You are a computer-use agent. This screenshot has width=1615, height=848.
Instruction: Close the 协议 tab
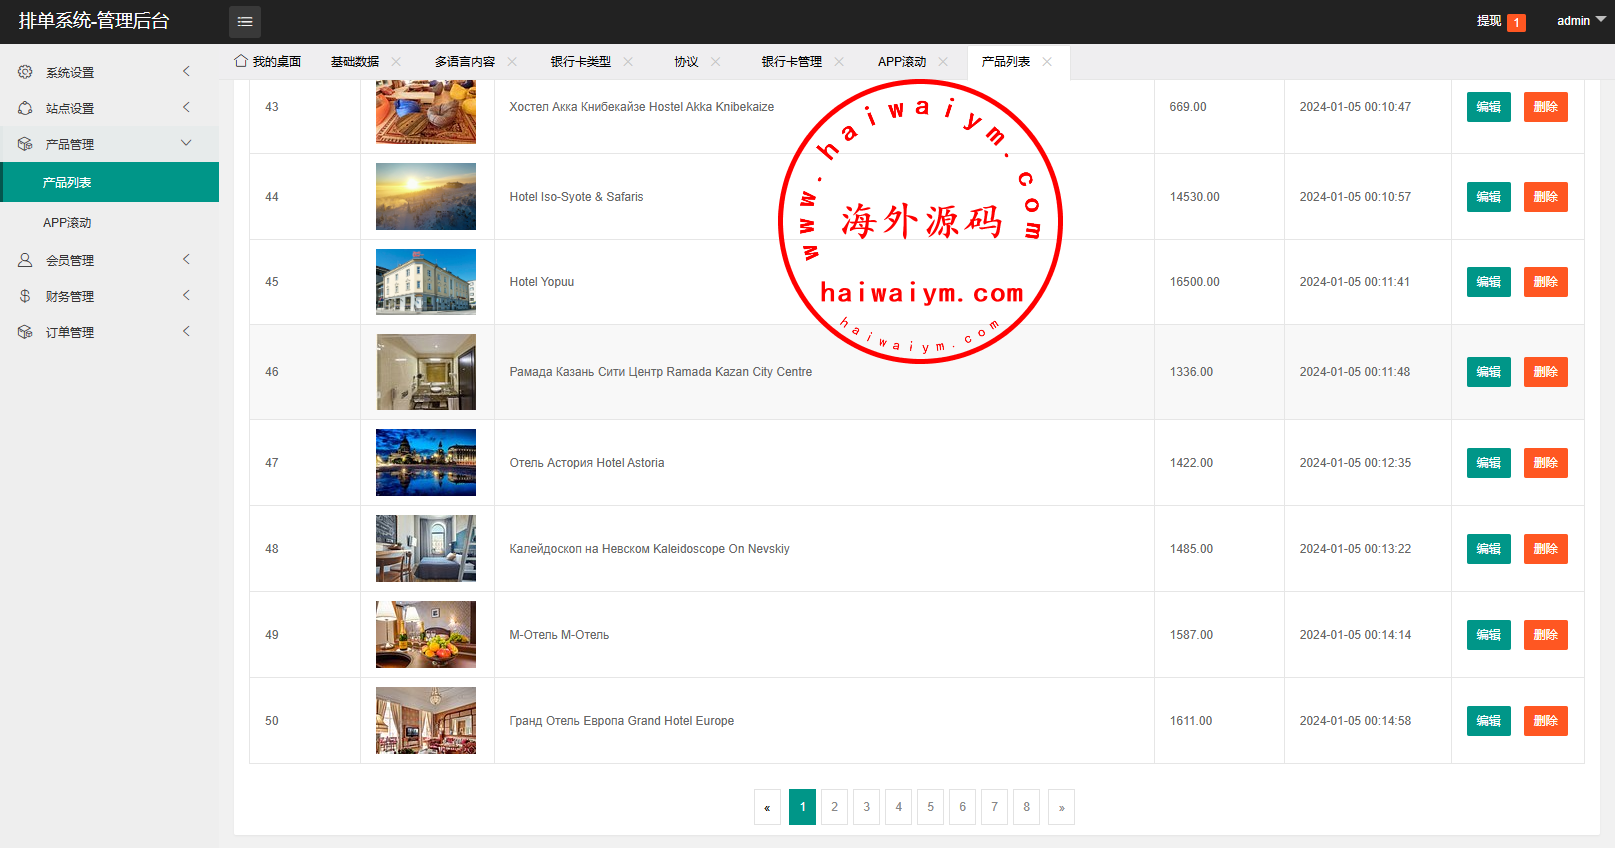pyautogui.click(x=715, y=62)
